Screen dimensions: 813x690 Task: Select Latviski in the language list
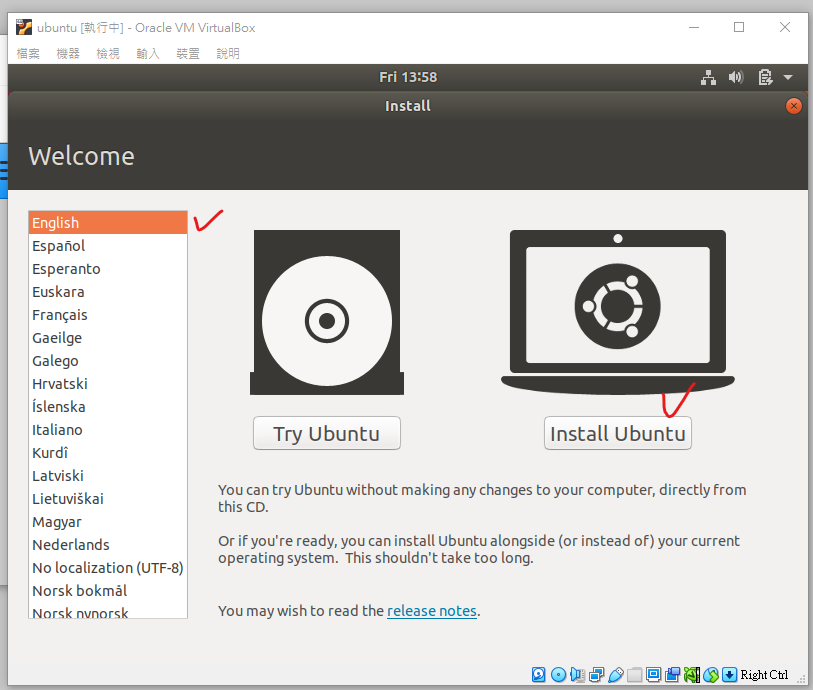coord(108,475)
